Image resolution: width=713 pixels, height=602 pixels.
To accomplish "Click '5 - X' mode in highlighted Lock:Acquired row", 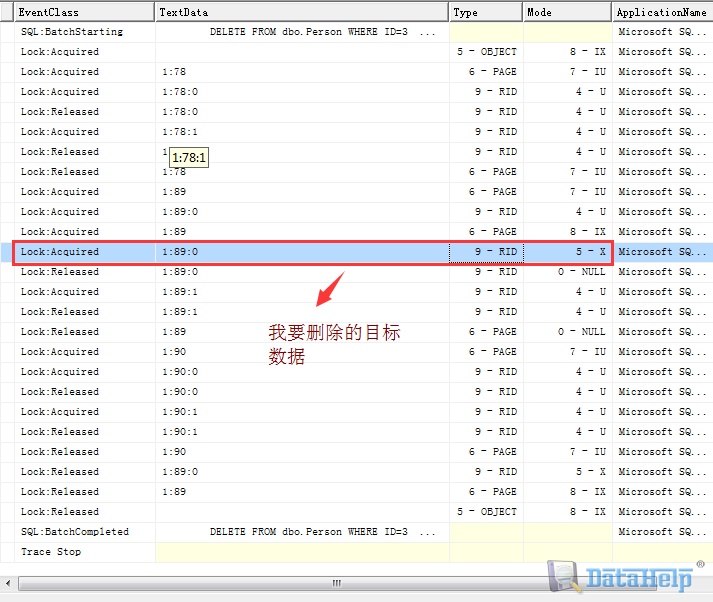I will click(590, 252).
